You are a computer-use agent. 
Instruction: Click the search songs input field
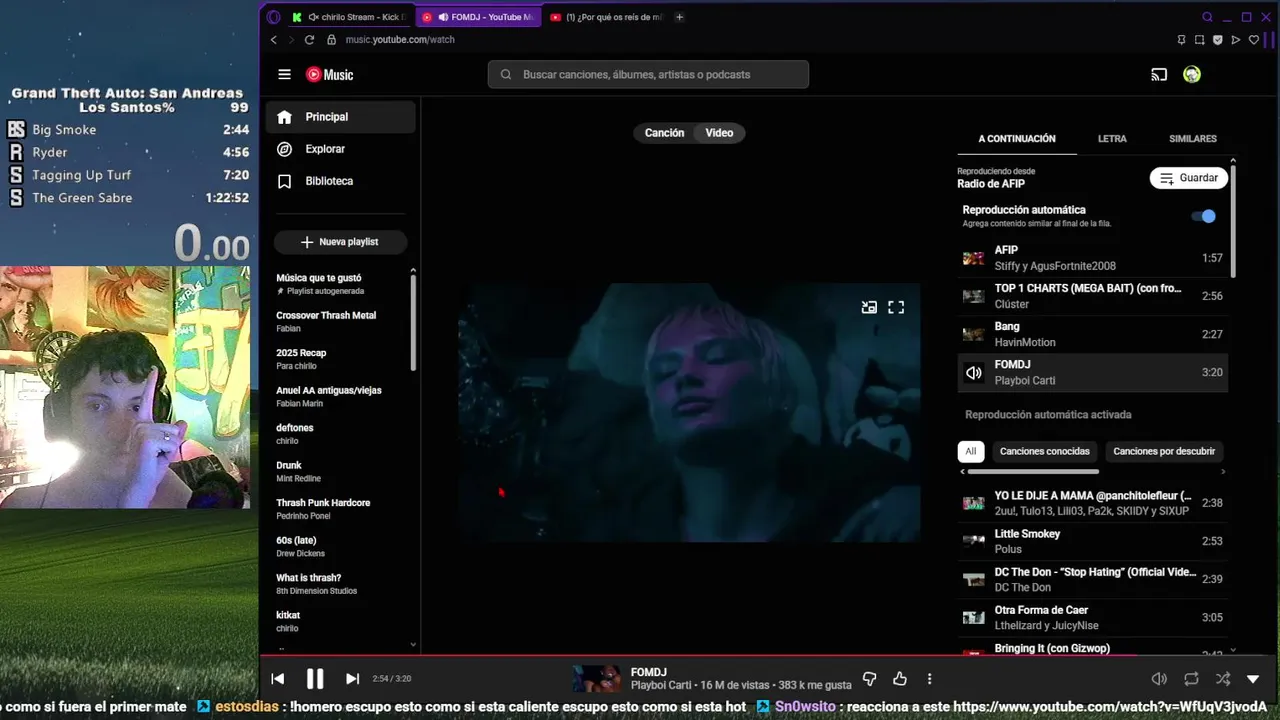click(648, 74)
